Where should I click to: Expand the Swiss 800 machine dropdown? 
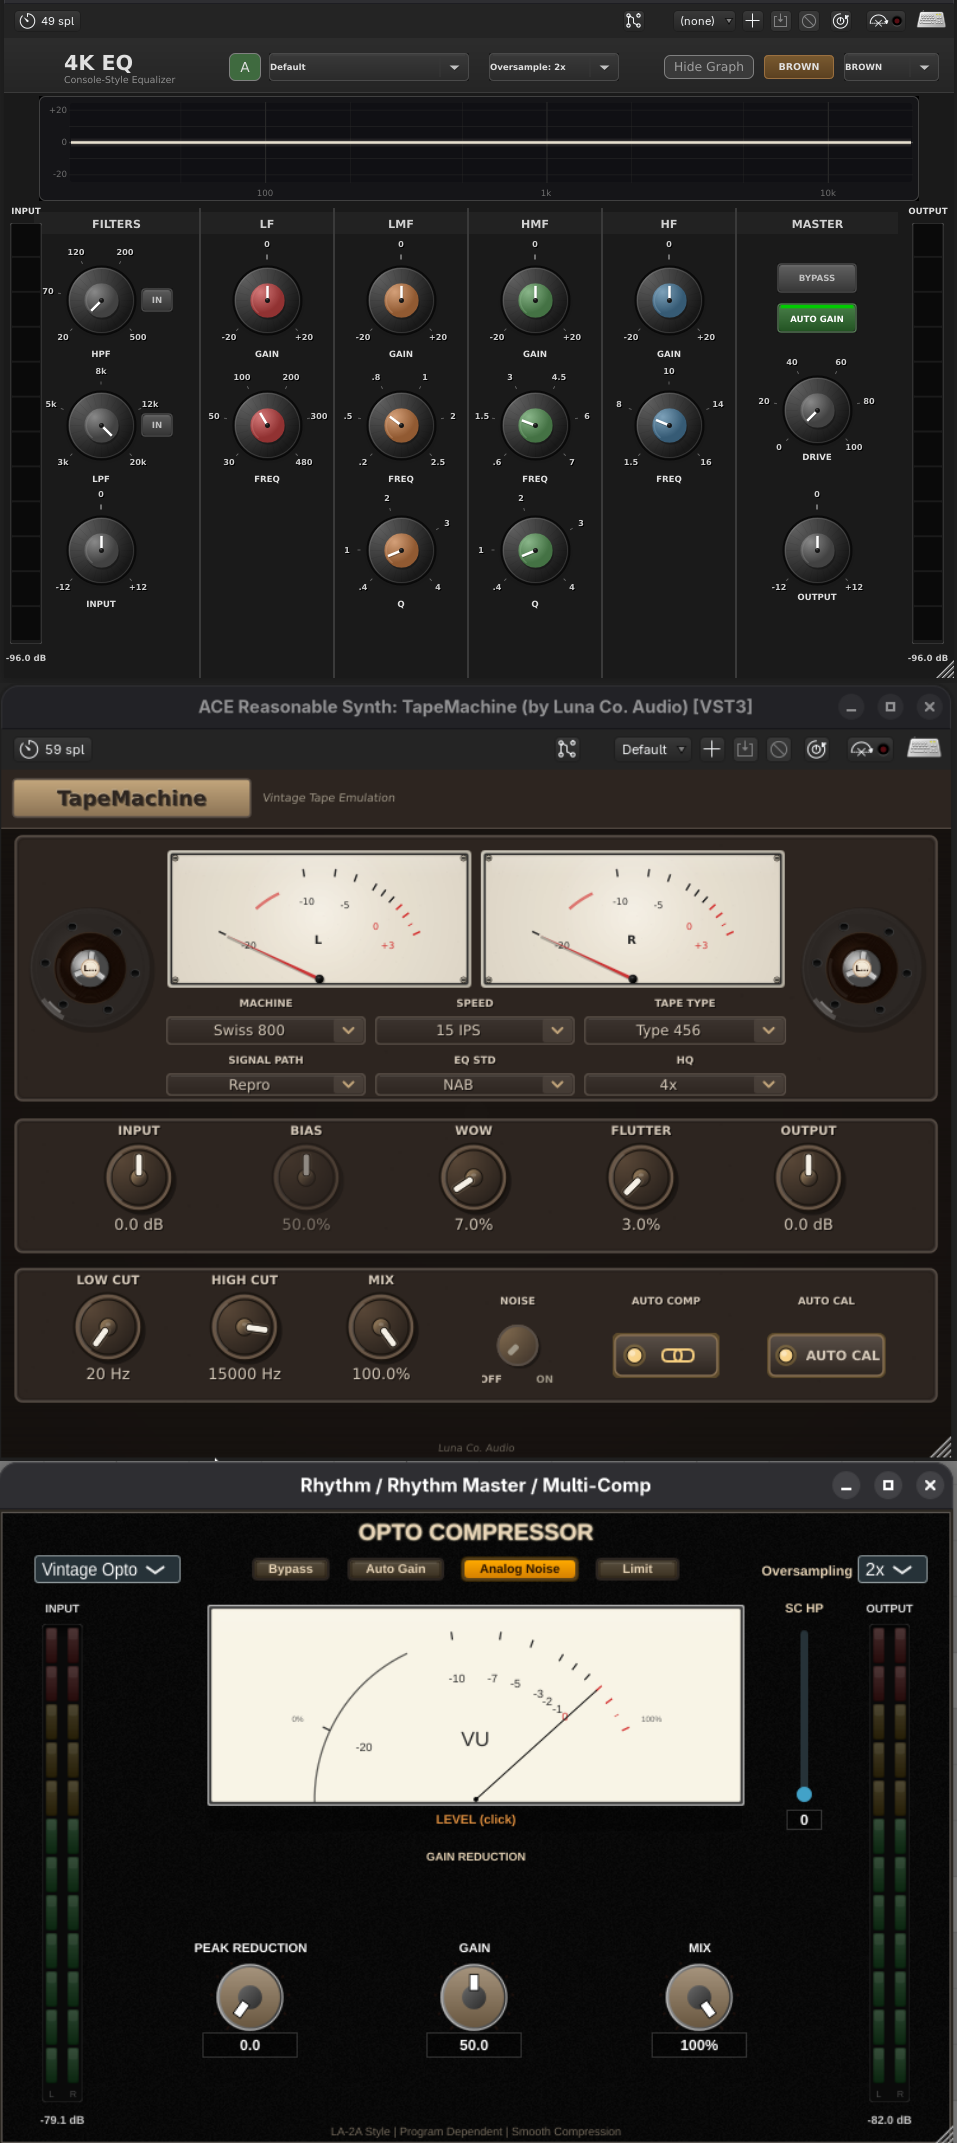pyautogui.click(x=265, y=1030)
